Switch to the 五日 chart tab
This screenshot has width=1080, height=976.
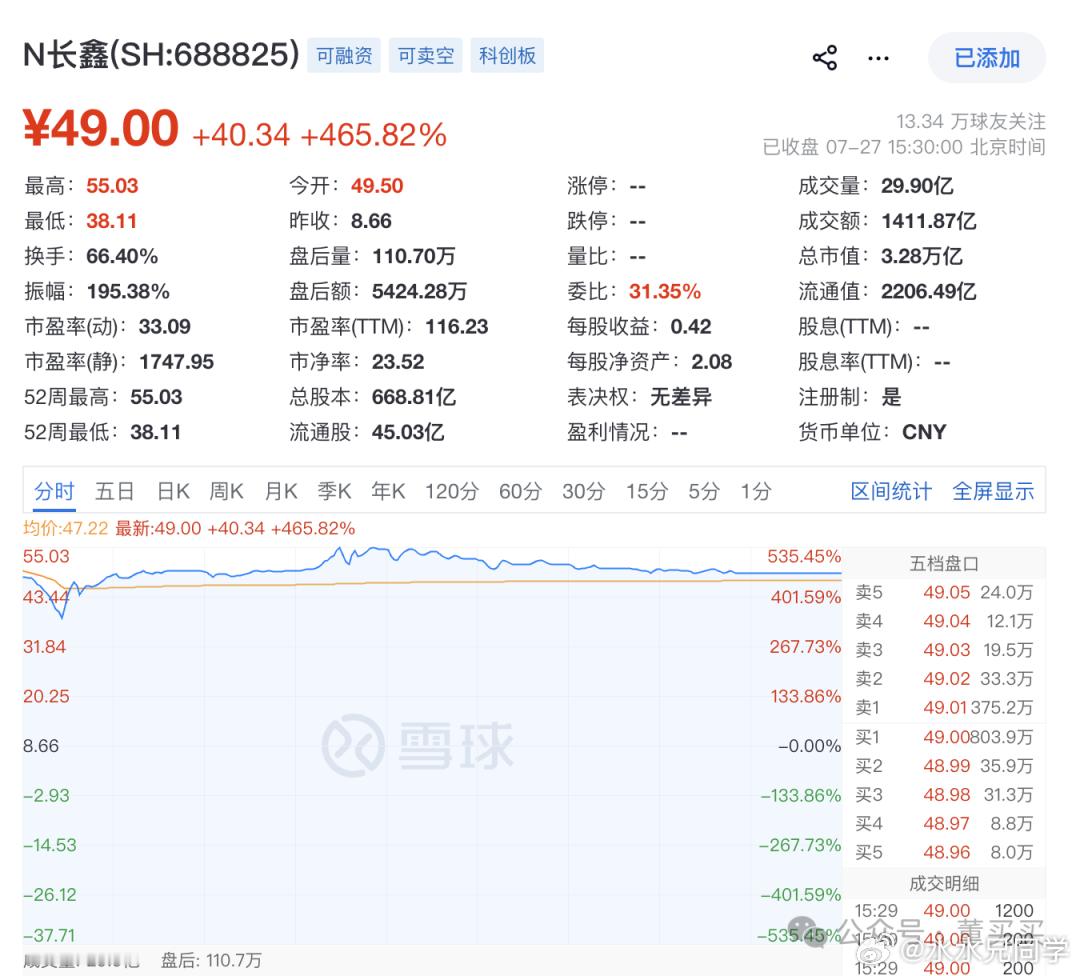coord(114,491)
